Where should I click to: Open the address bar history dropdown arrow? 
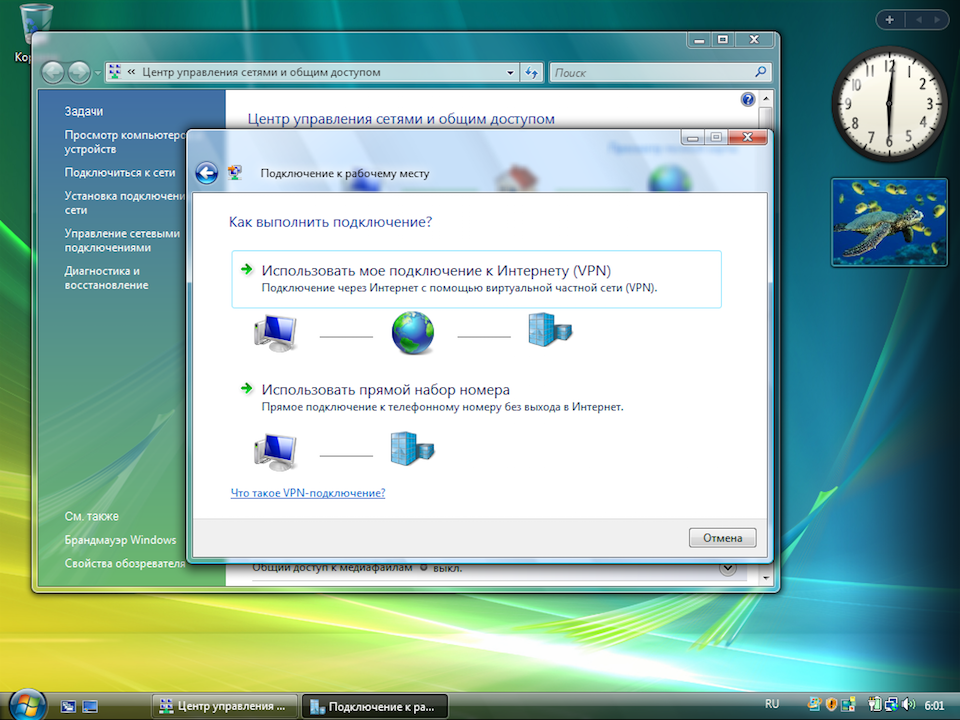[x=510, y=72]
